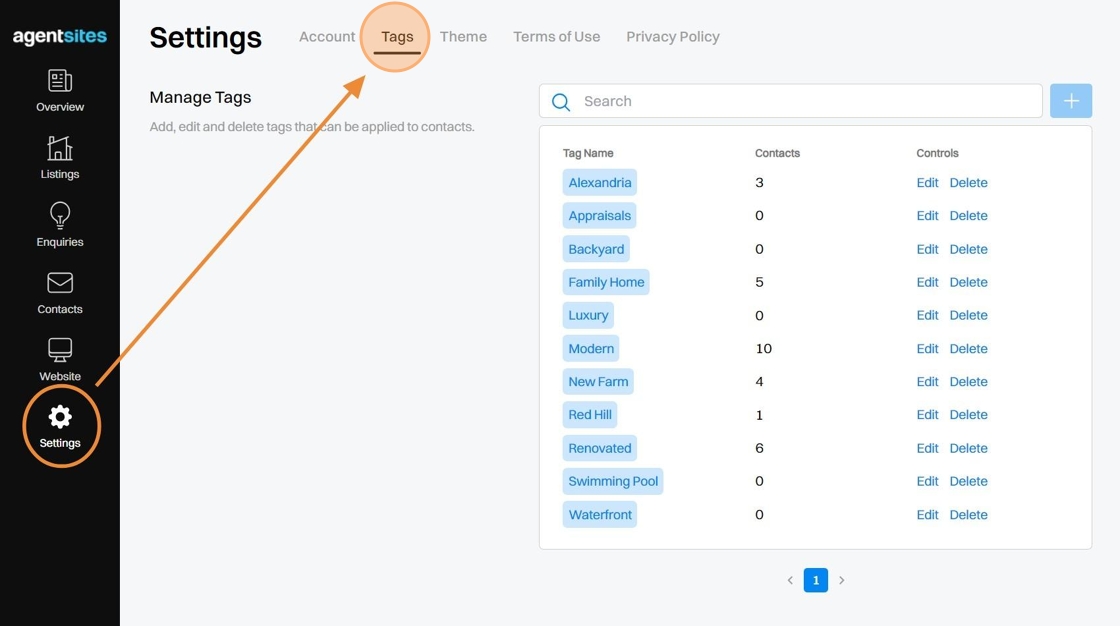This screenshot has width=1120, height=626.
Task: Open the Terms of Use tab
Action: [x=557, y=37]
